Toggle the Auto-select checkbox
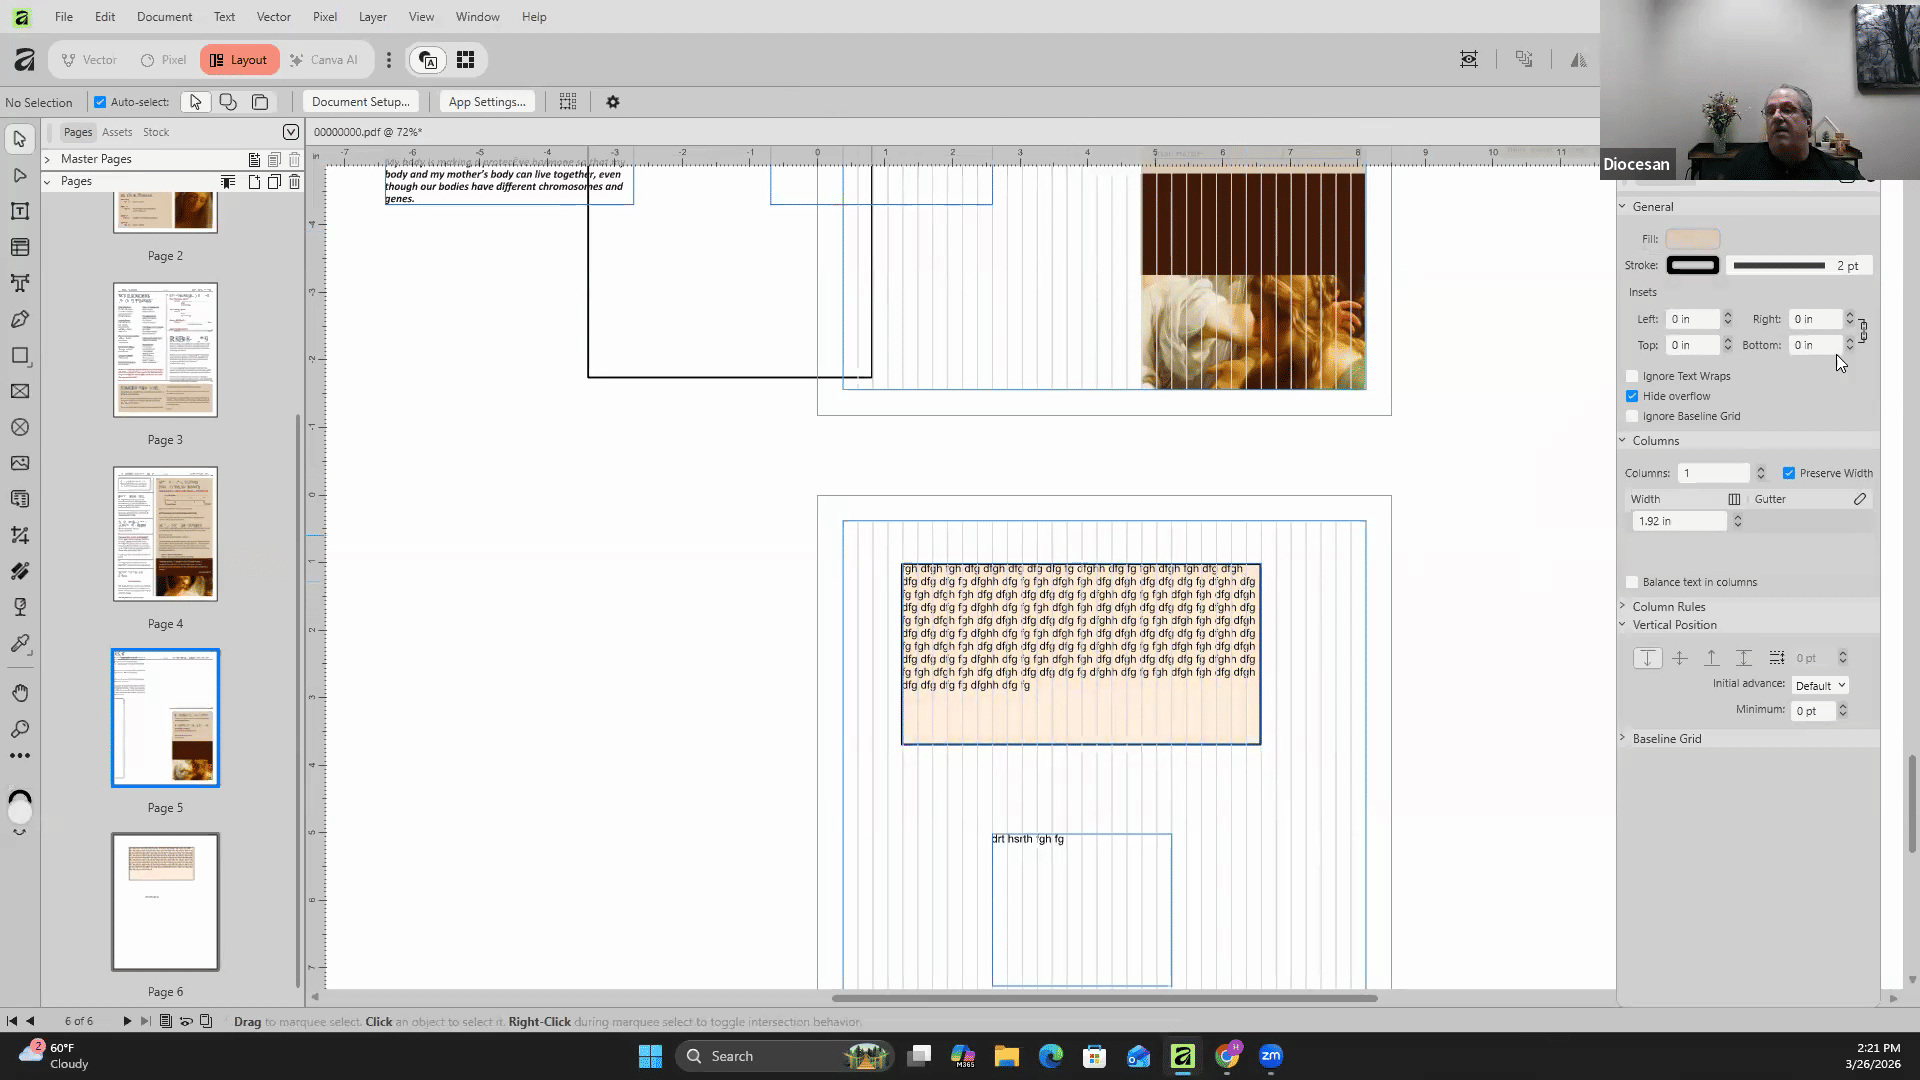 (x=100, y=102)
